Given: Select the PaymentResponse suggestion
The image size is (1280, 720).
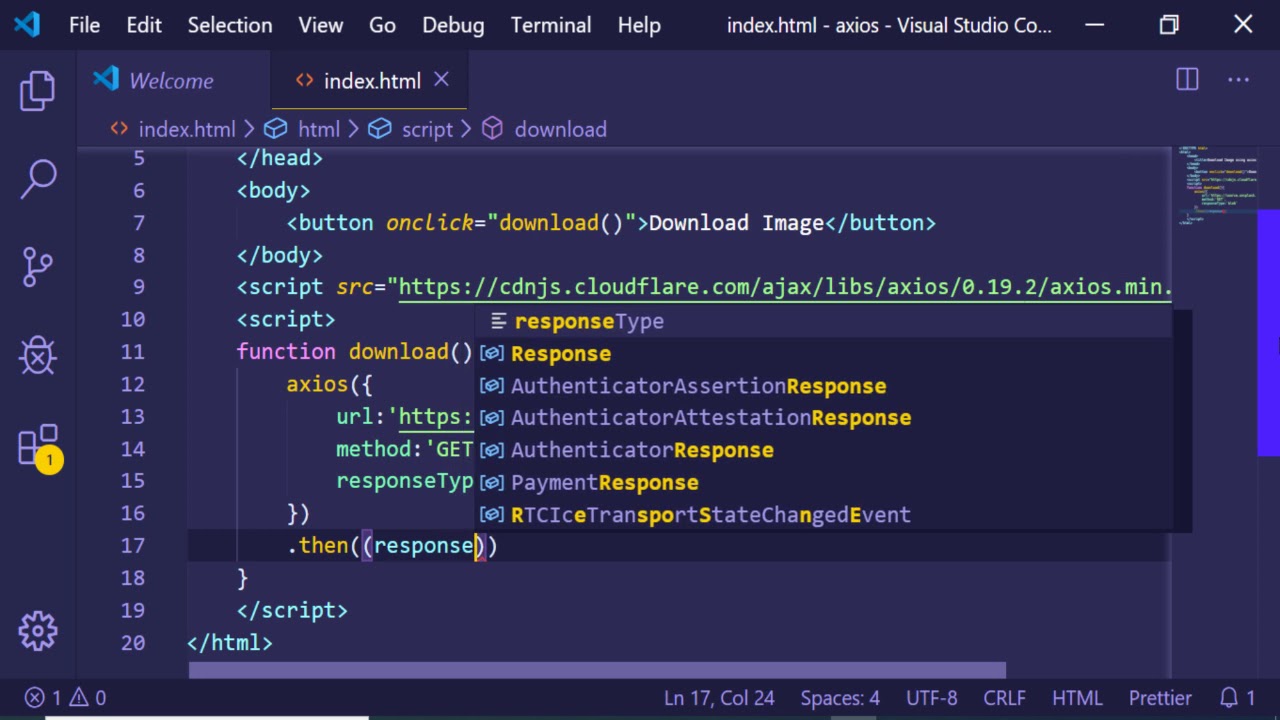Looking at the screenshot, I should click(x=604, y=483).
